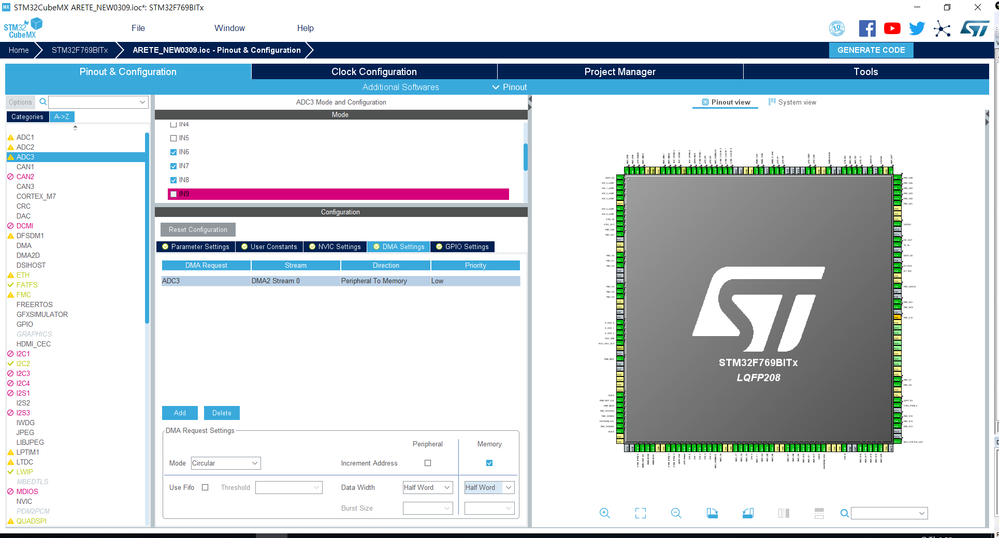The width and height of the screenshot is (999, 538).
Task: Click the pin search magnifier icon
Action: [x=844, y=513]
